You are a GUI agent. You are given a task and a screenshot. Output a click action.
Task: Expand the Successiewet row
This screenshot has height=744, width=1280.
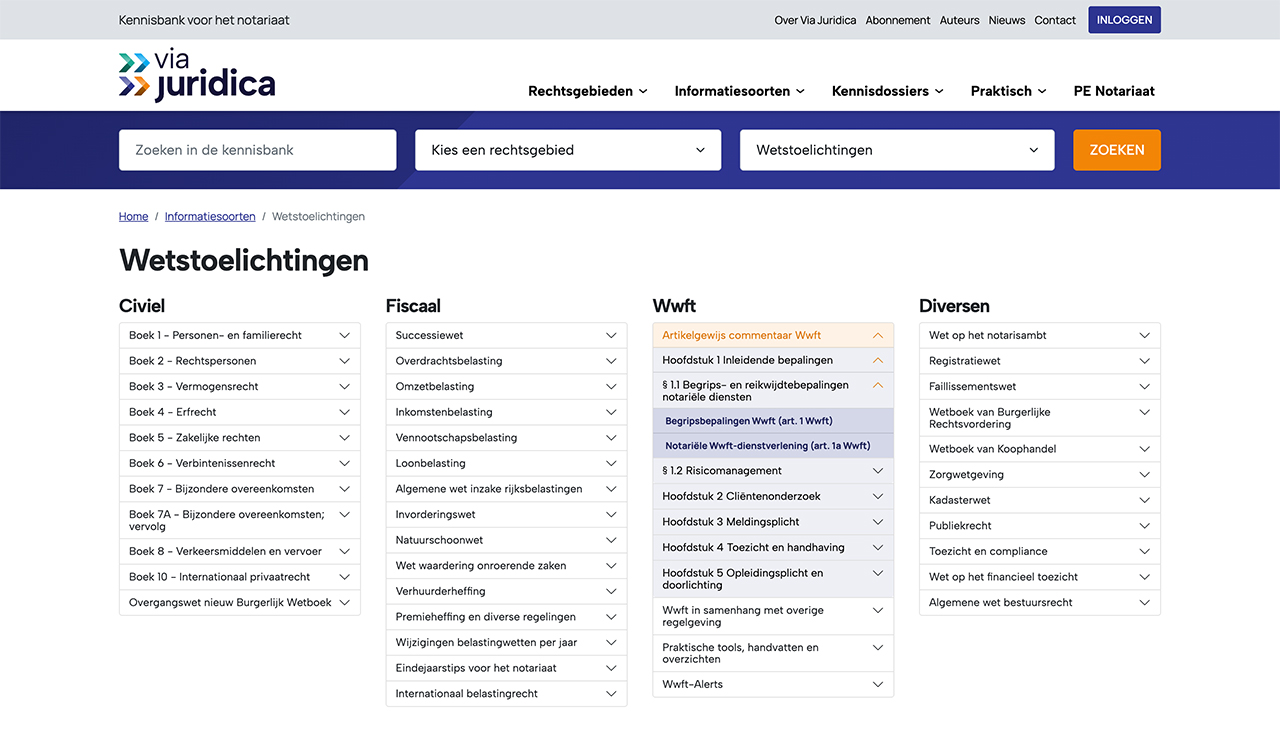(x=506, y=335)
